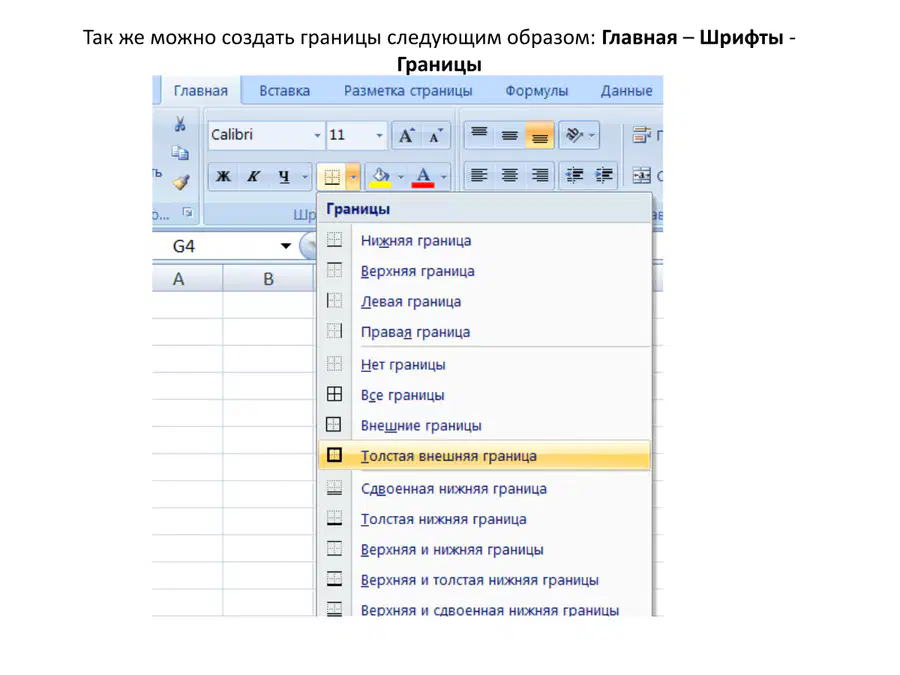Click the Increase Font Size icon

[x=406, y=136]
